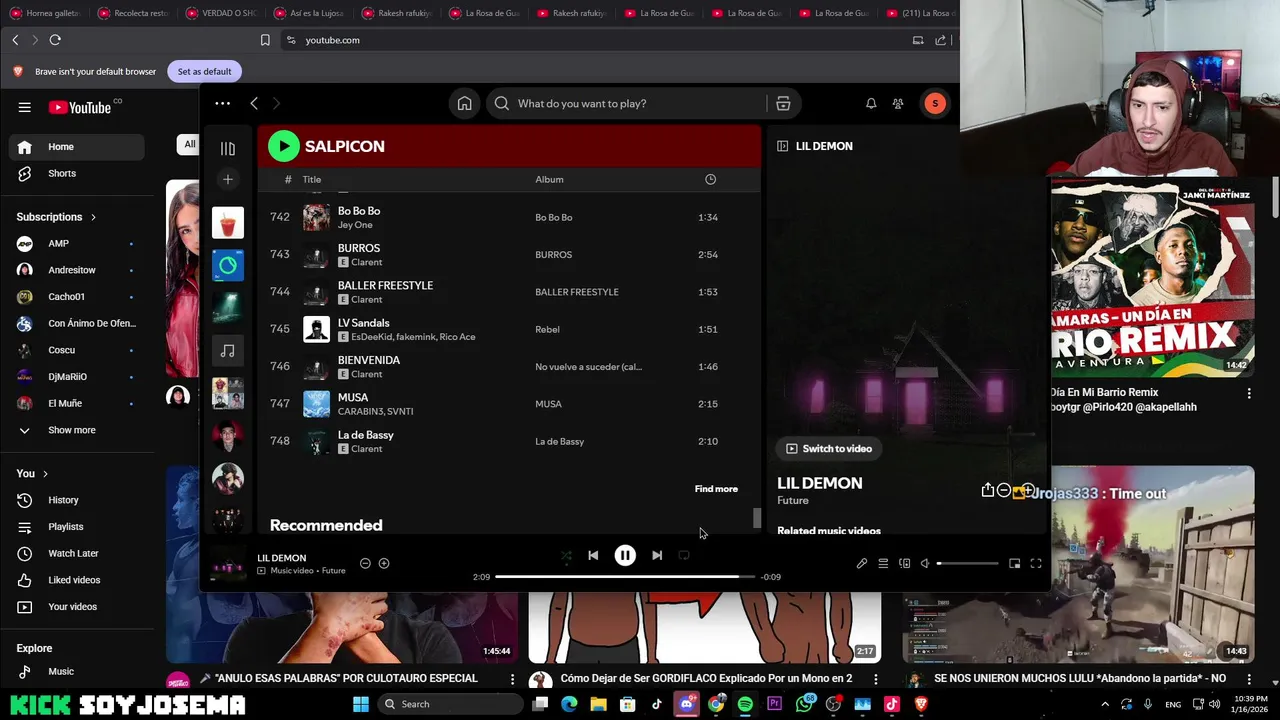Viewport: 1280px width, 720px height.
Task: Click Spotify three-dots main menu
Action: coord(223,103)
